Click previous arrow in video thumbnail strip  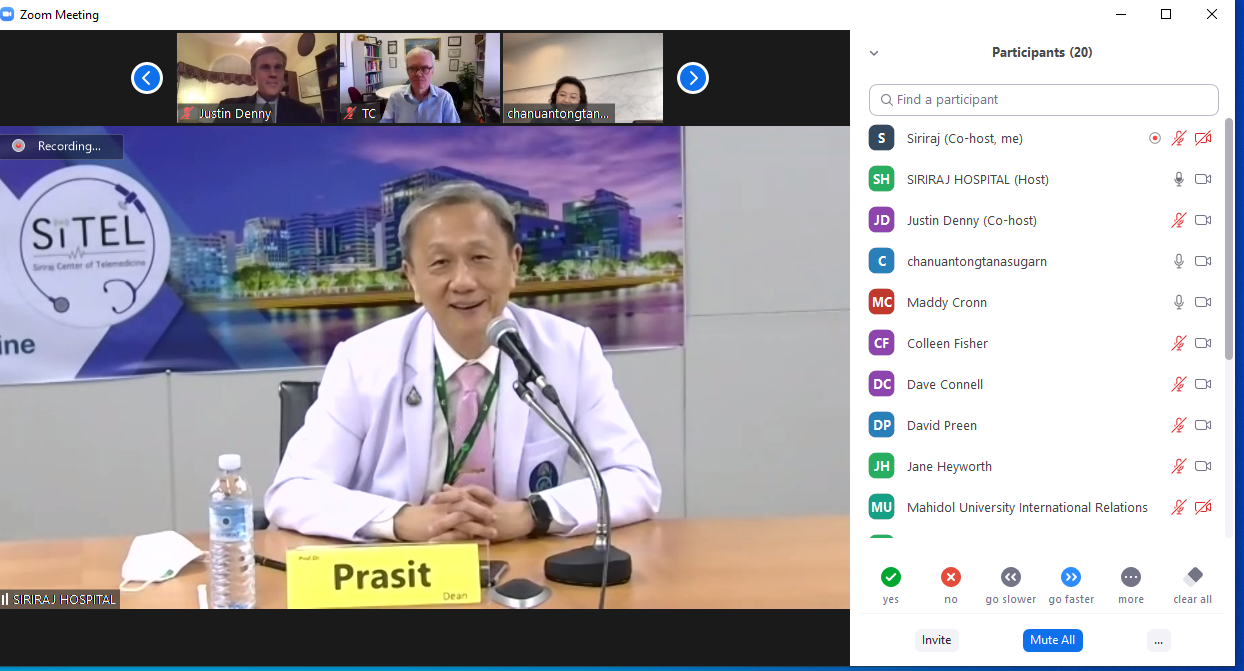[x=147, y=77]
